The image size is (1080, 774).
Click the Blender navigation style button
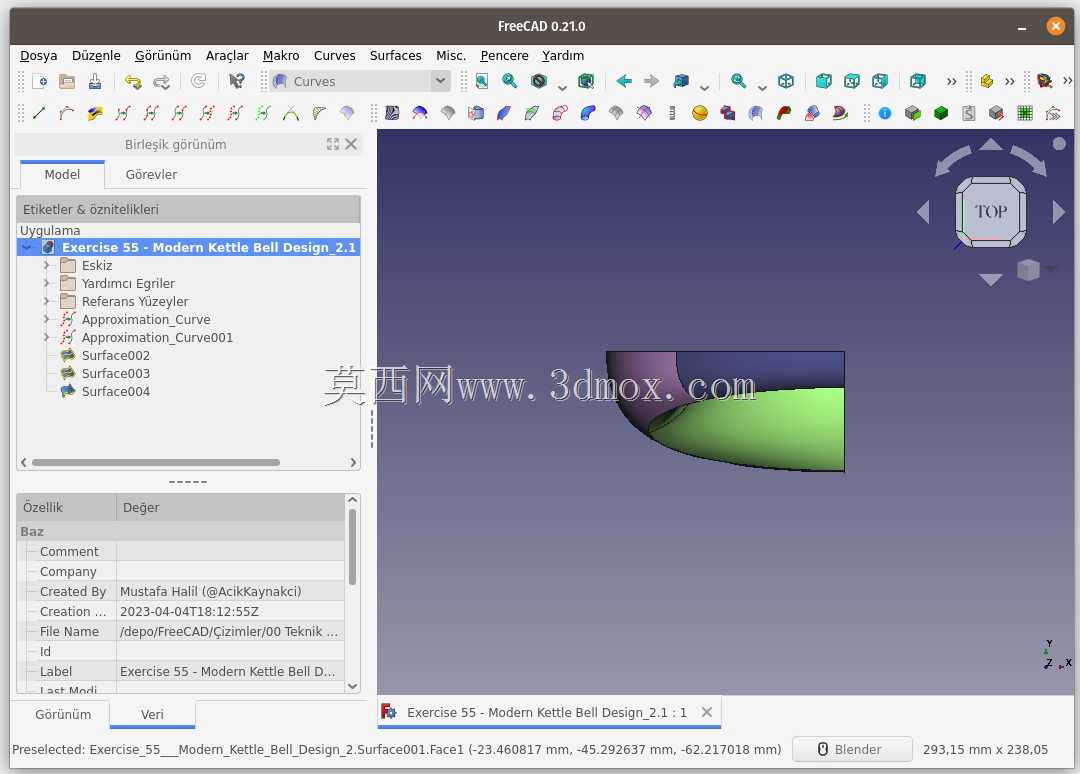coord(852,749)
